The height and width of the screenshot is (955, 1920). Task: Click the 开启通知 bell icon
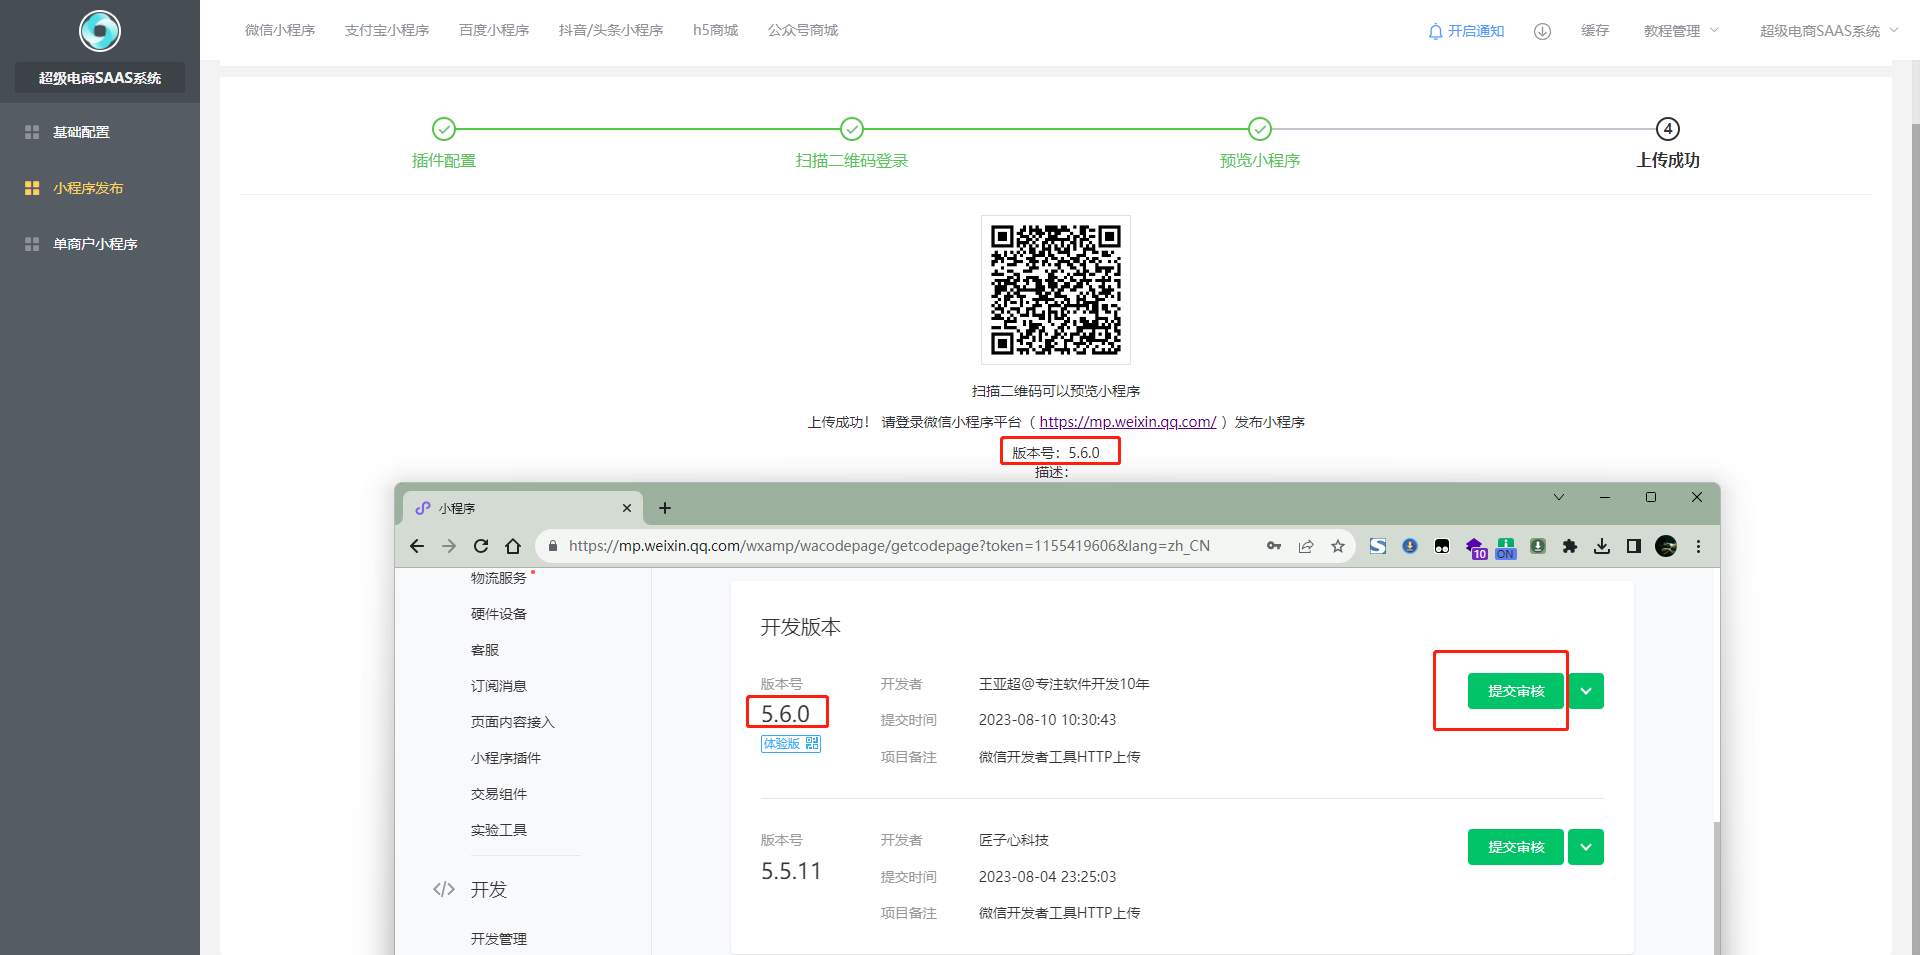pyautogui.click(x=1436, y=31)
